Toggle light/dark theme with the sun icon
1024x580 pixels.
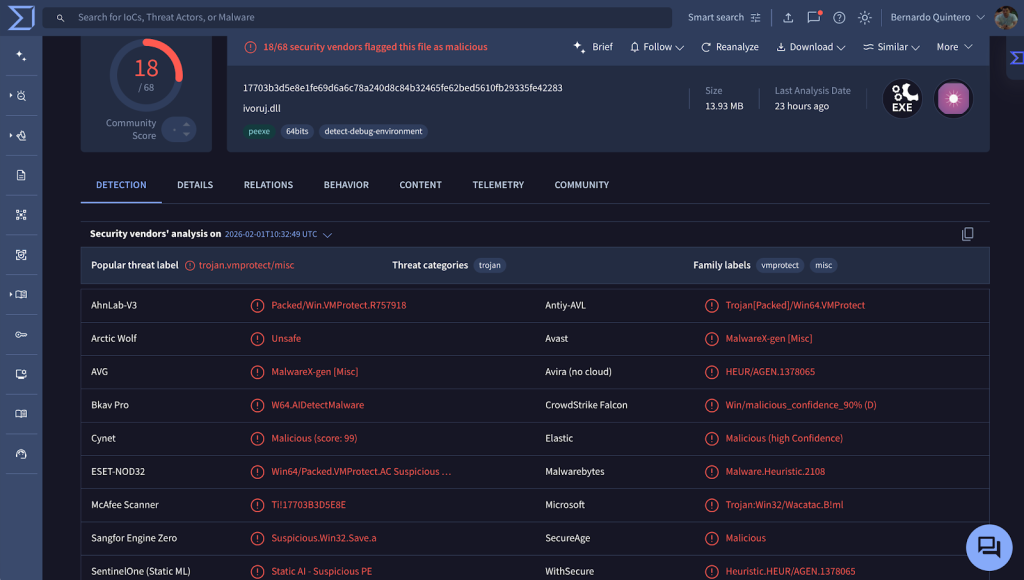coord(865,17)
